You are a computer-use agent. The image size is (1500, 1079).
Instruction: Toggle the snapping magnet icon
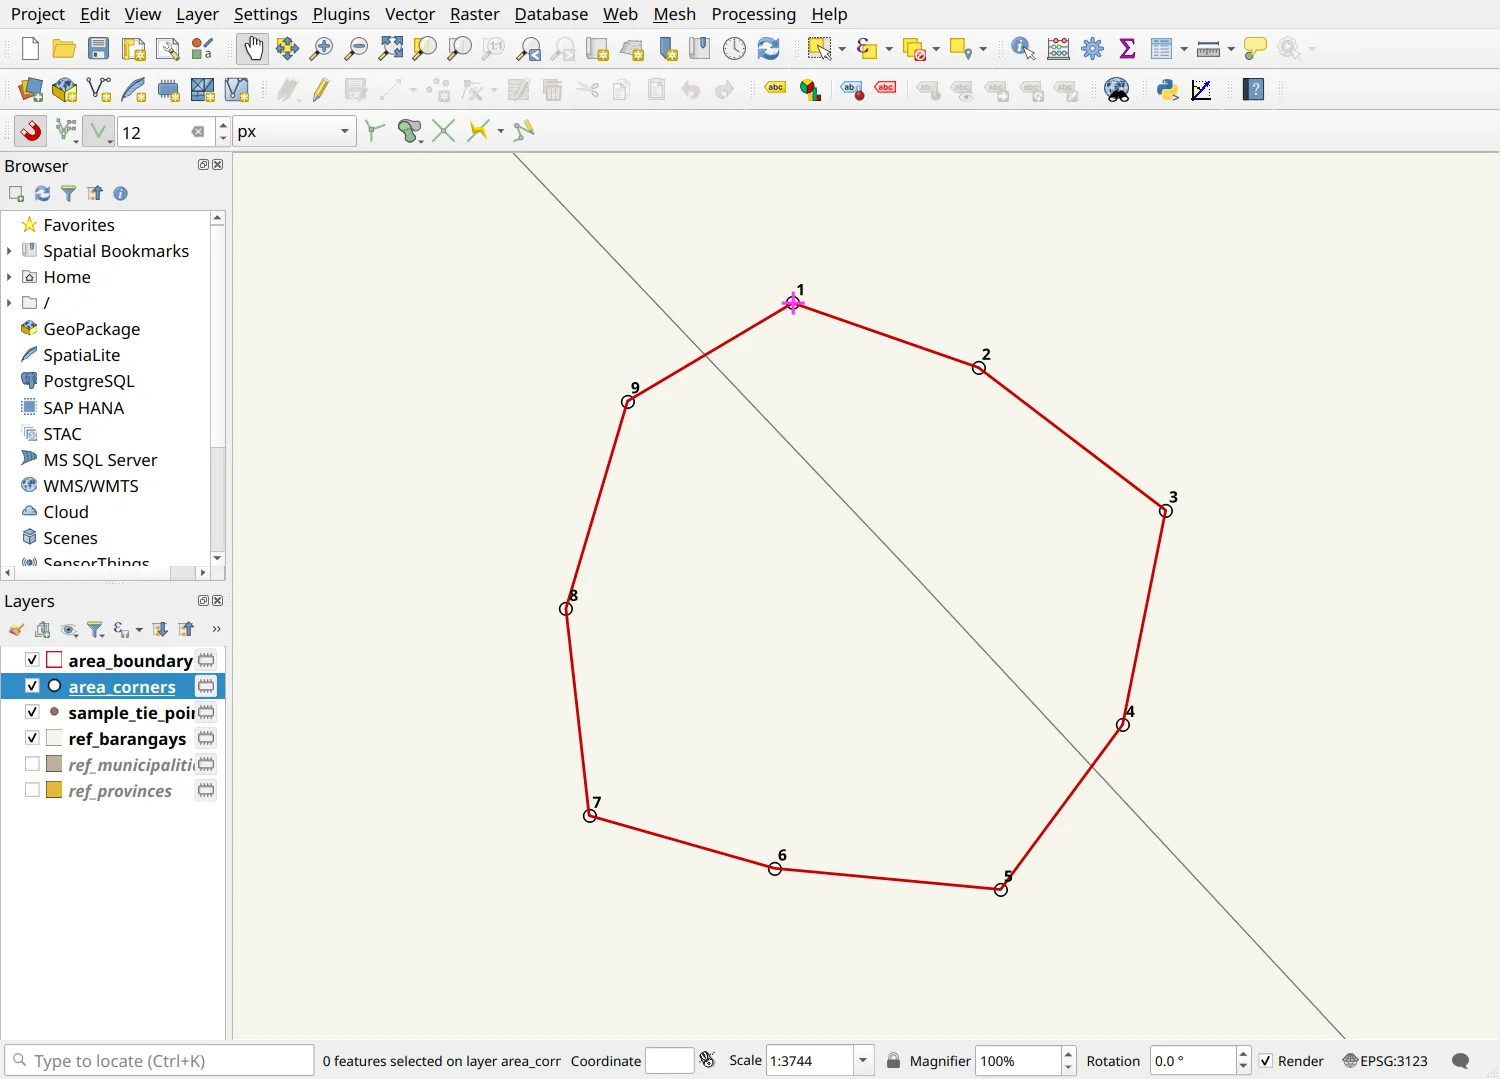coord(30,131)
